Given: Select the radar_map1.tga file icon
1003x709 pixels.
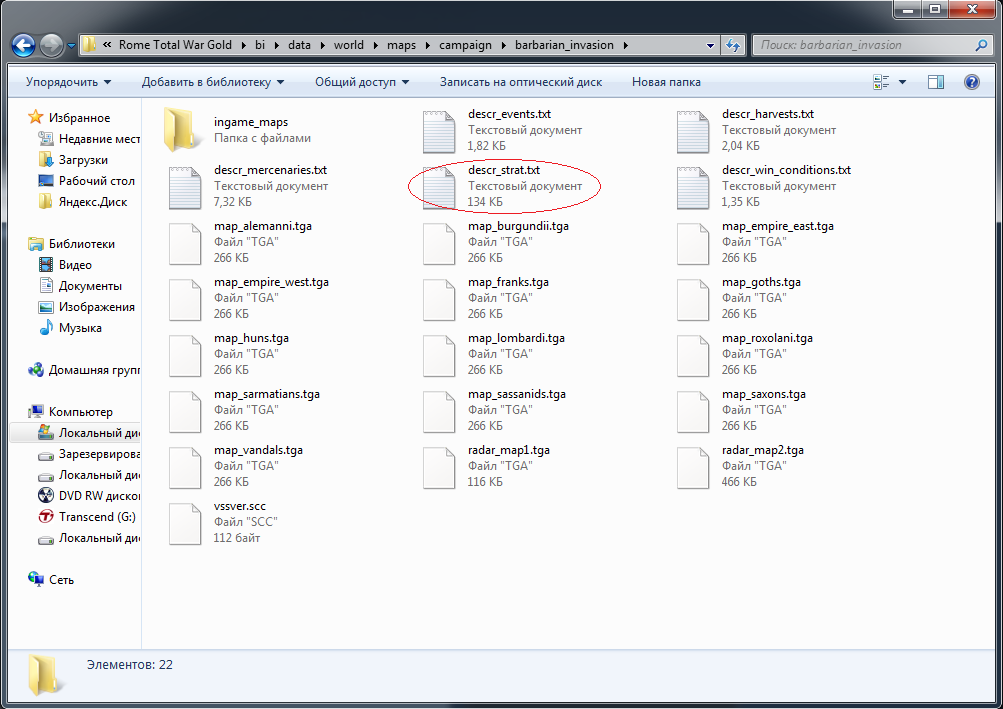Looking at the screenshot, I should 439,468.
